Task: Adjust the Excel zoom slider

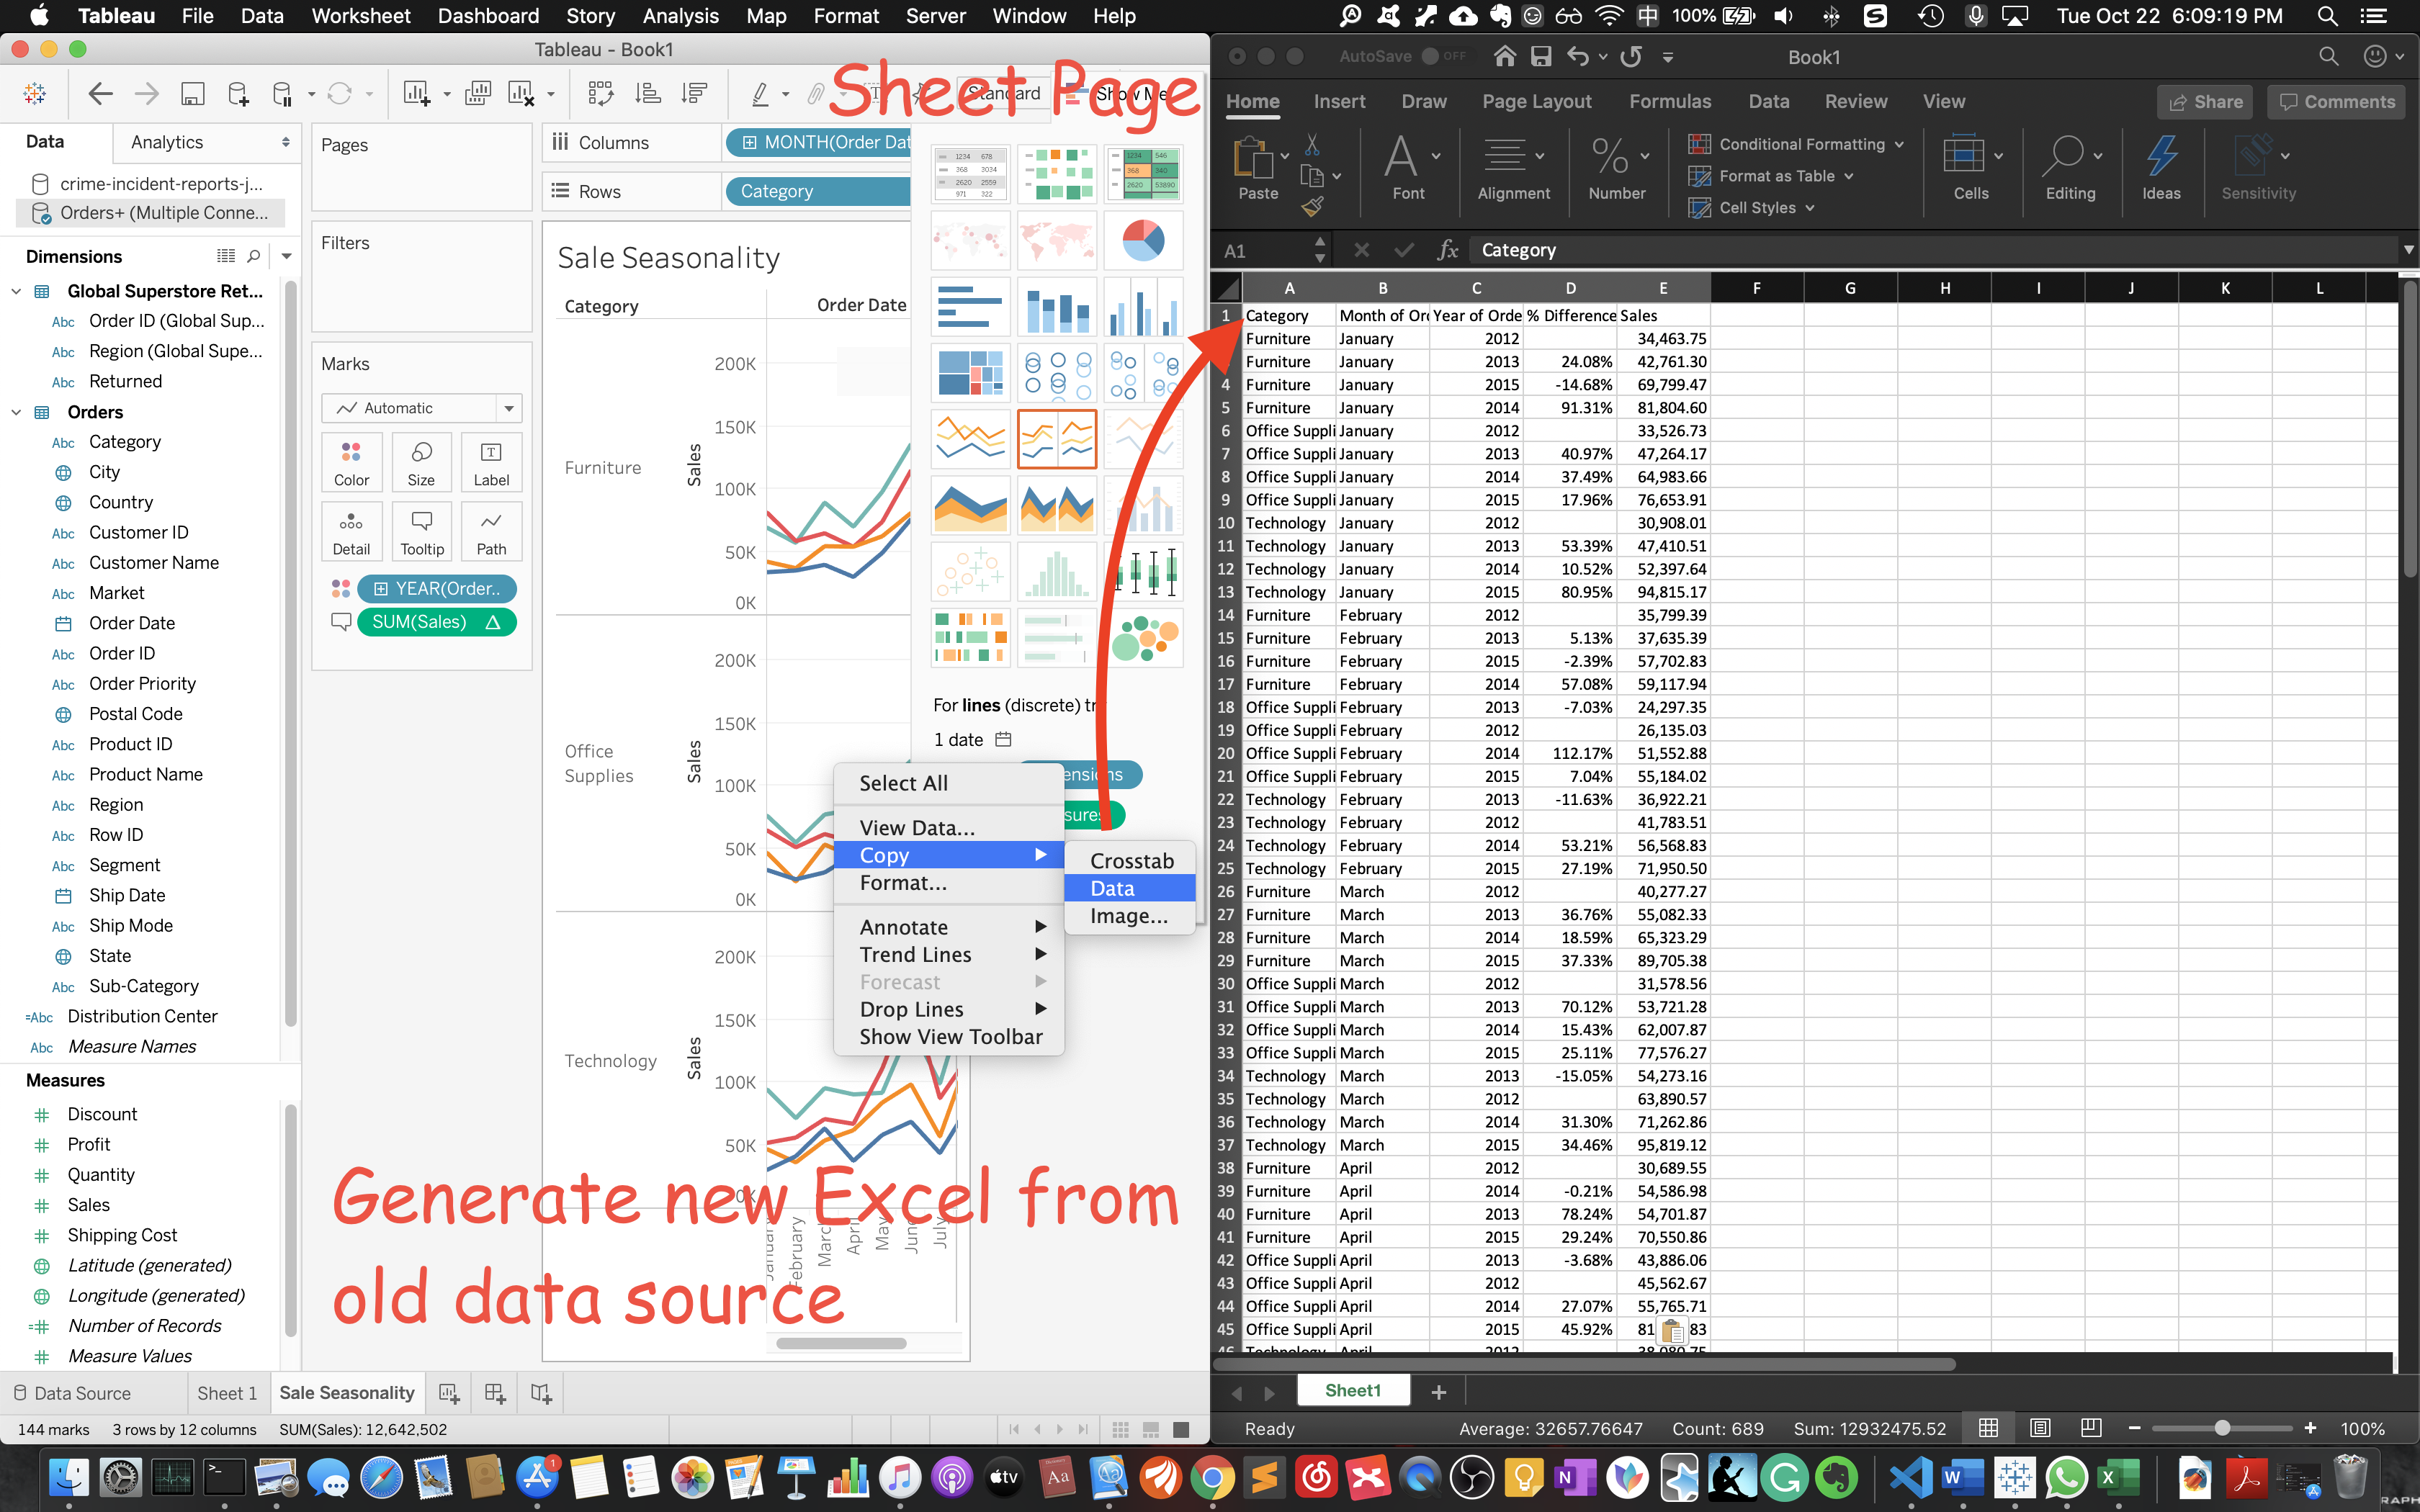Action: pos(2221,1428)
